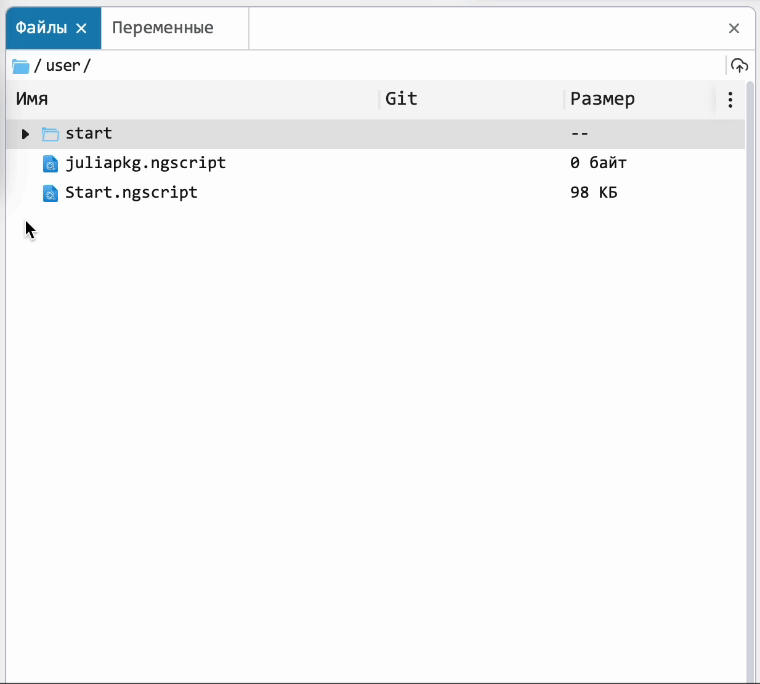
Task: Click the start folder icon
Action: tap(50, 134)
